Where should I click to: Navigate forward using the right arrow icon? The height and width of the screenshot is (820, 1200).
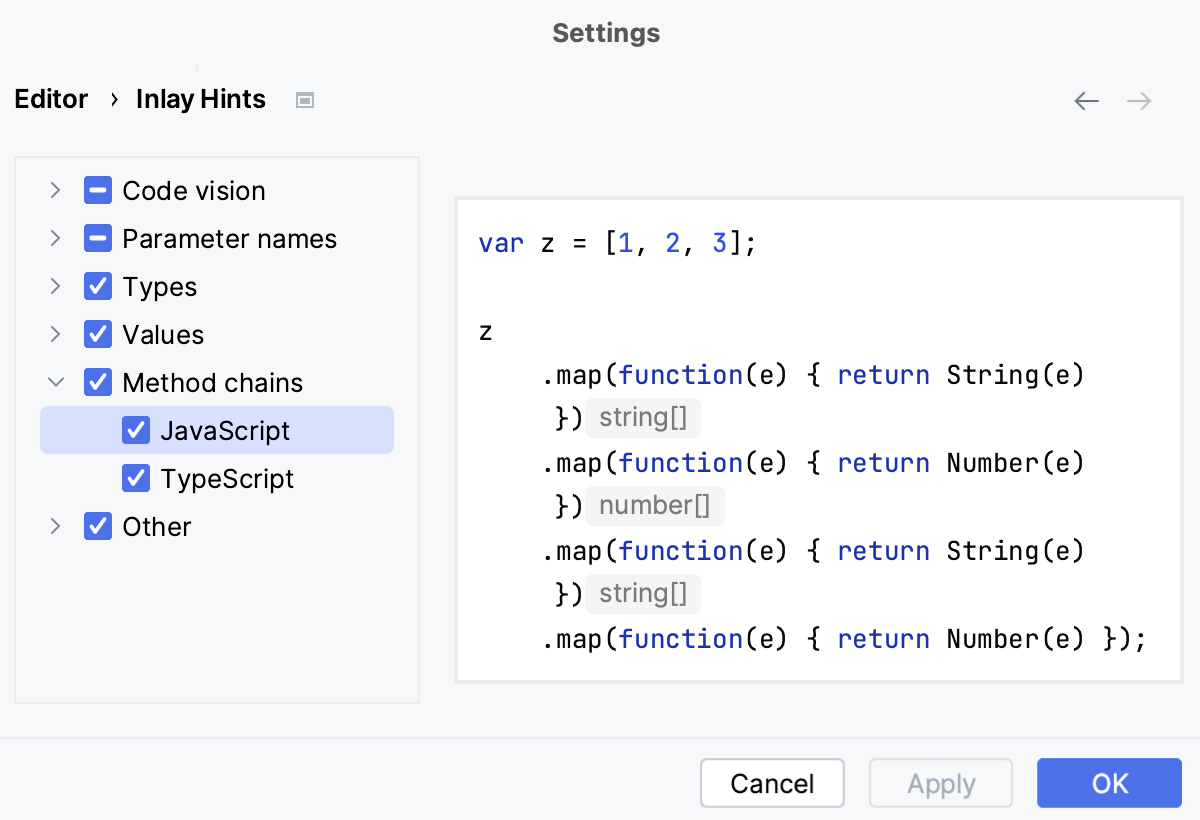(1138, 100)
